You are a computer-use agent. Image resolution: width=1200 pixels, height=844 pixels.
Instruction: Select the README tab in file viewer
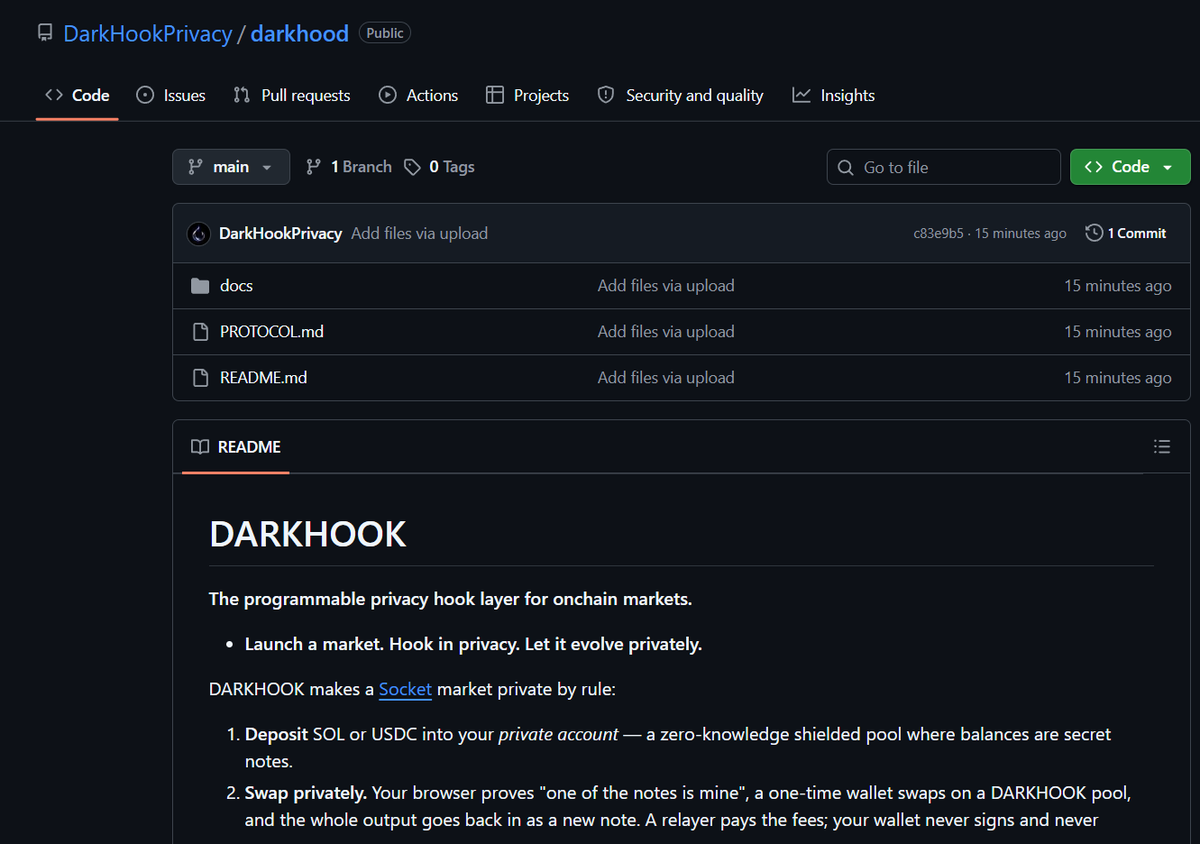(x=236, y=447)
